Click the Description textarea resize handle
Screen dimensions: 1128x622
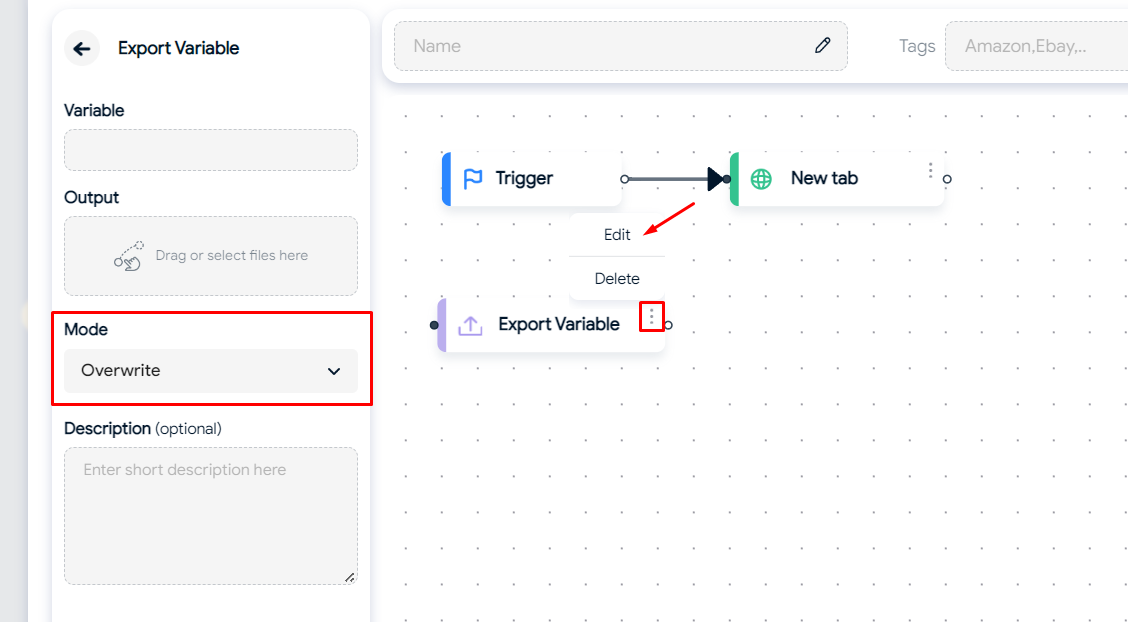tap(350, 577)
